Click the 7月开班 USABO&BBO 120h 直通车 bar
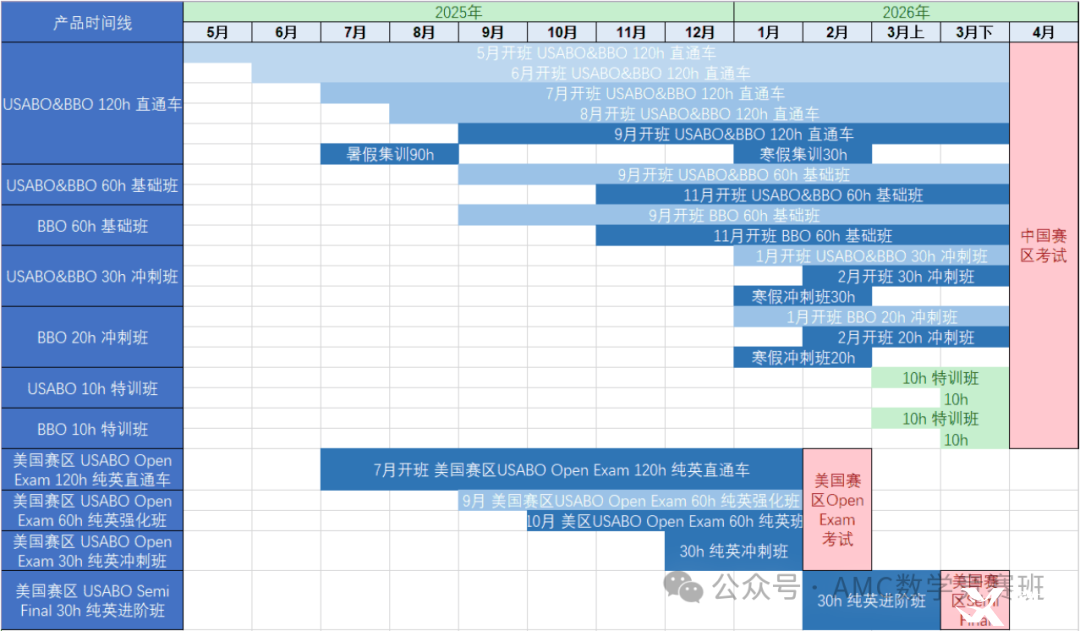This screenshot has height=631, width=1080. [665, 93]
